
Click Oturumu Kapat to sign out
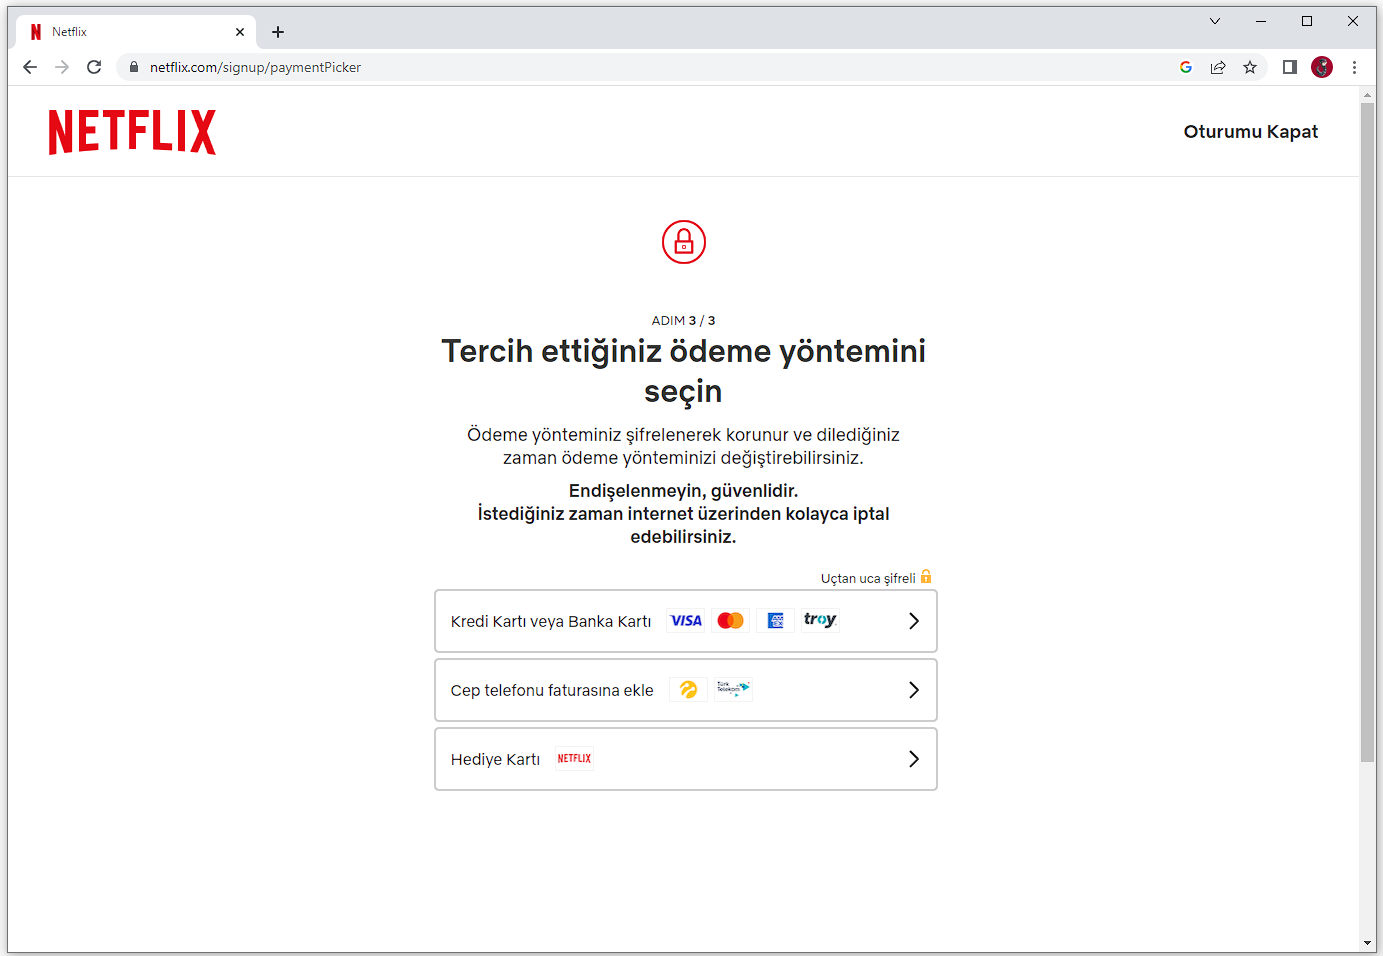(x=1250, y=132)
